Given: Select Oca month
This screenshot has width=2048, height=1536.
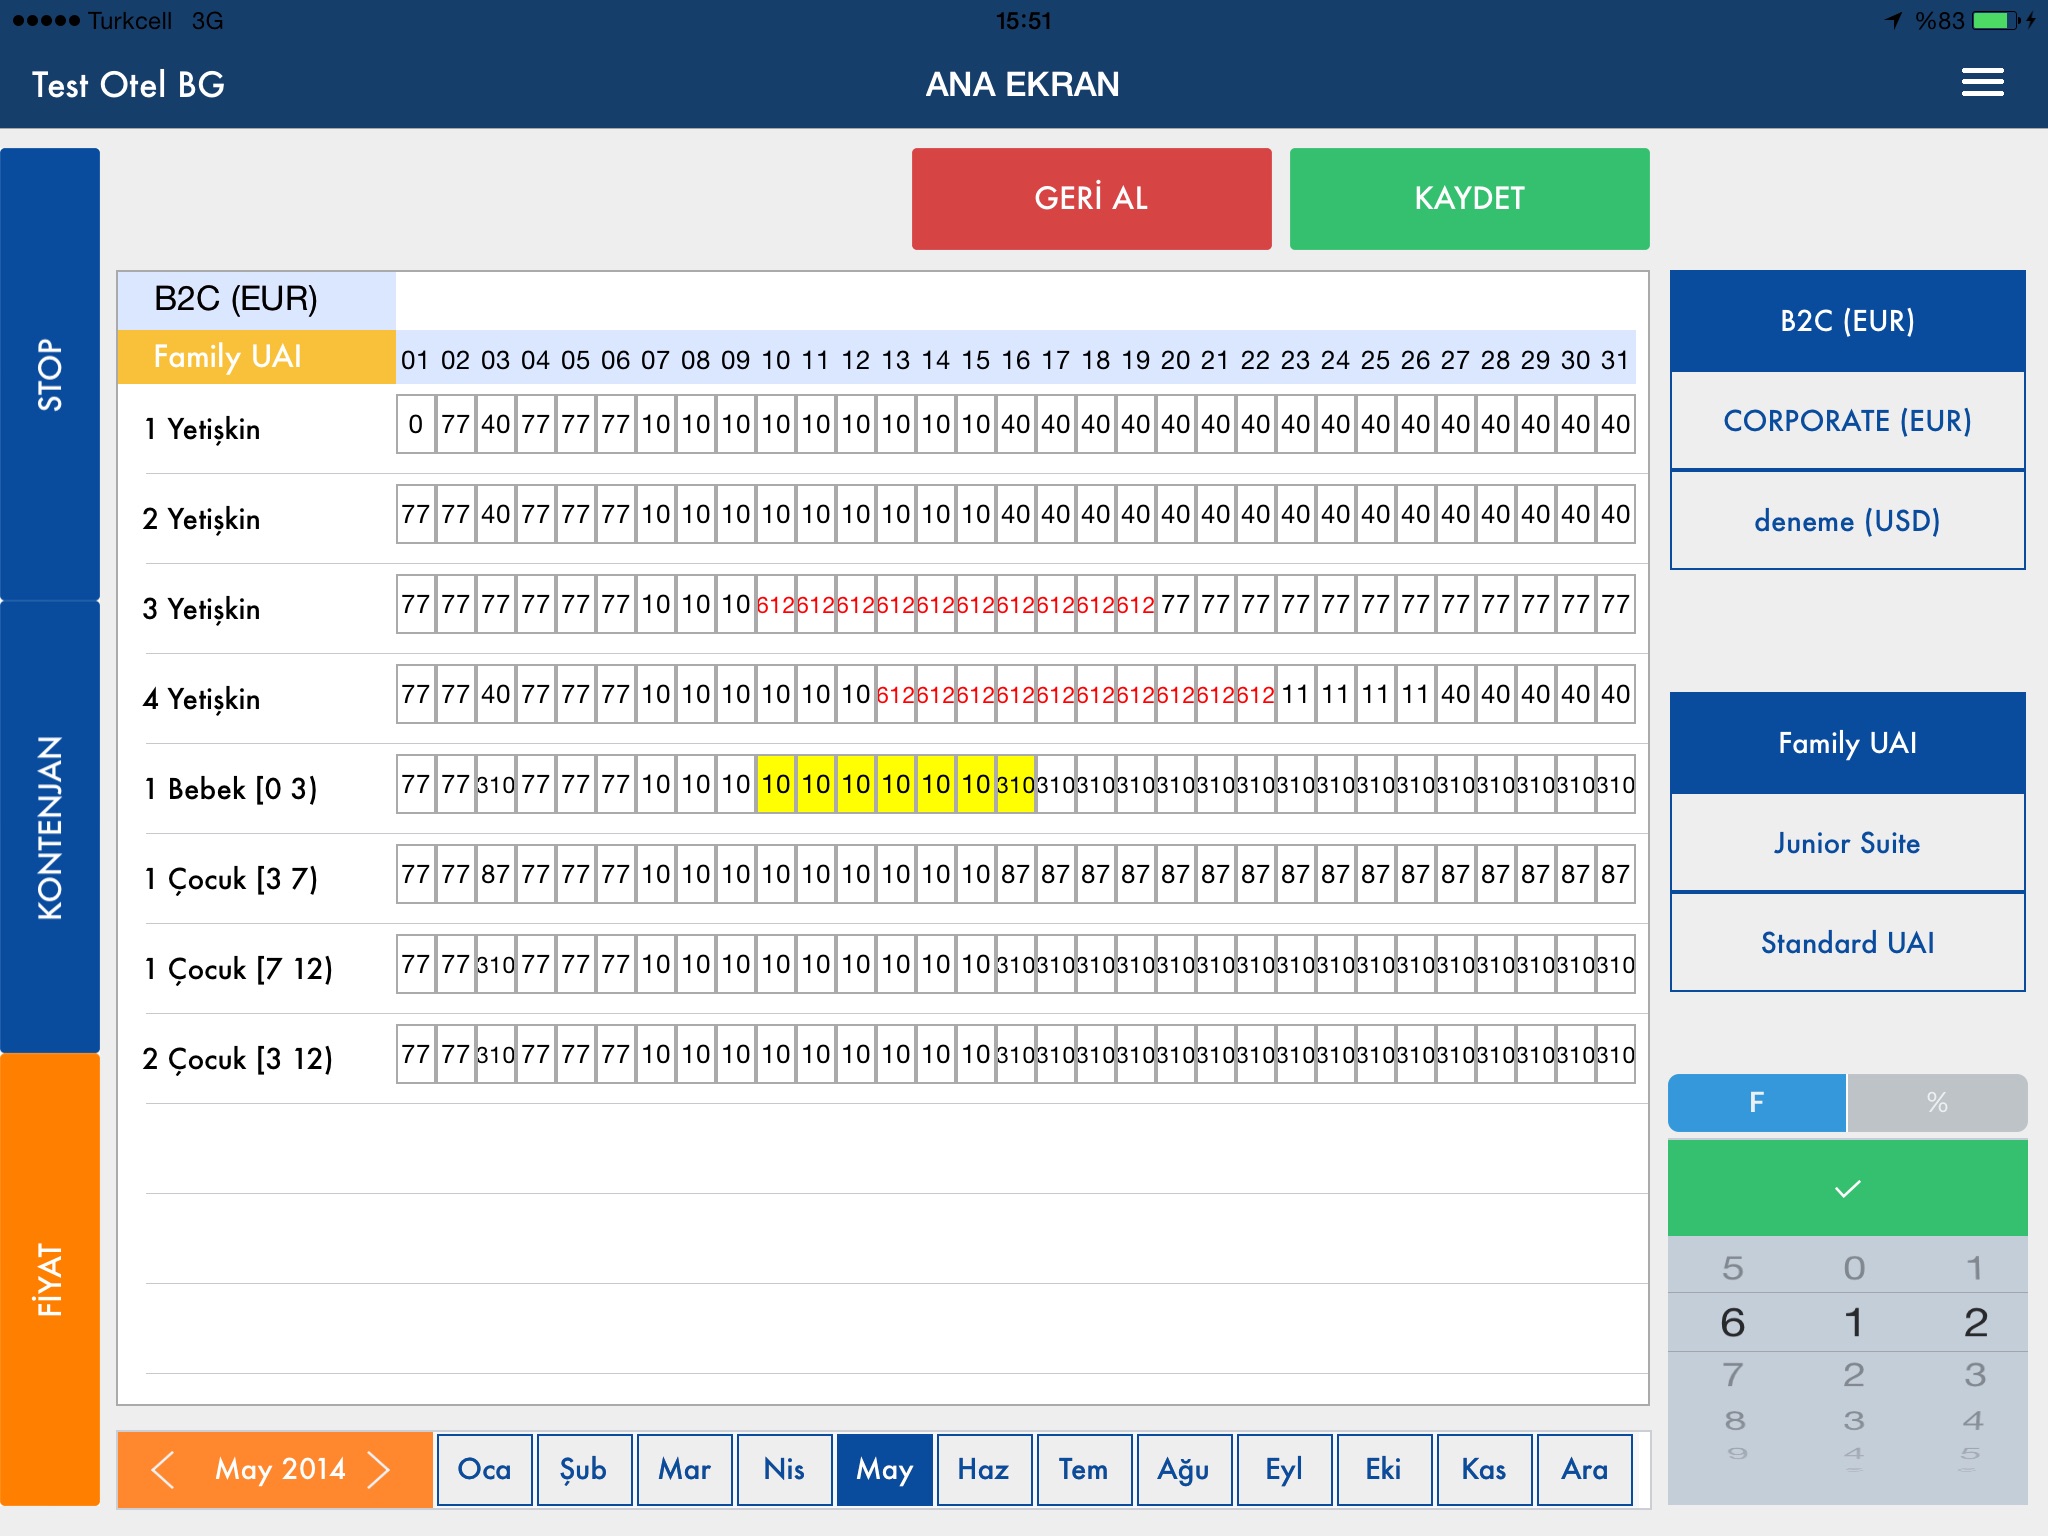Looking at the screenshot, I should point(484,1469).
